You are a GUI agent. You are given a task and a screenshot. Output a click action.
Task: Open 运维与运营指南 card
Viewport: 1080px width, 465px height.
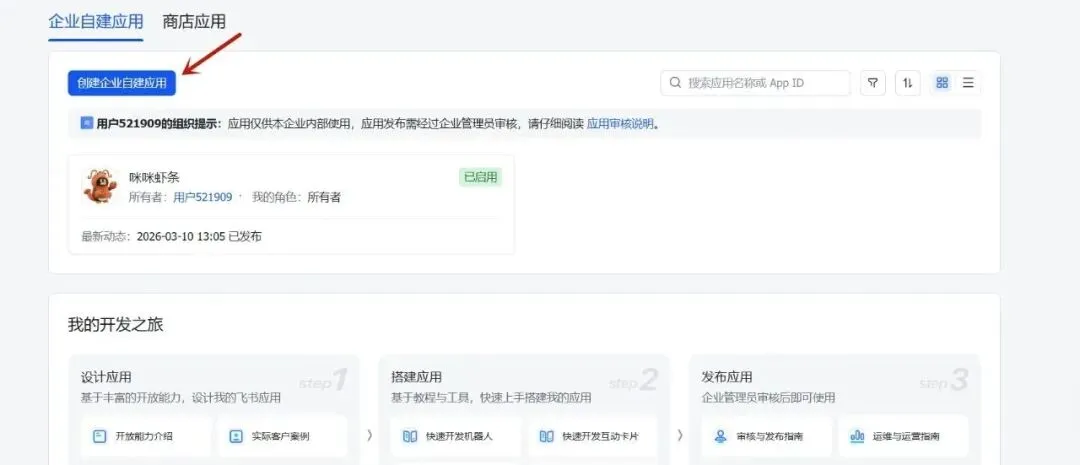click(903, 436)
